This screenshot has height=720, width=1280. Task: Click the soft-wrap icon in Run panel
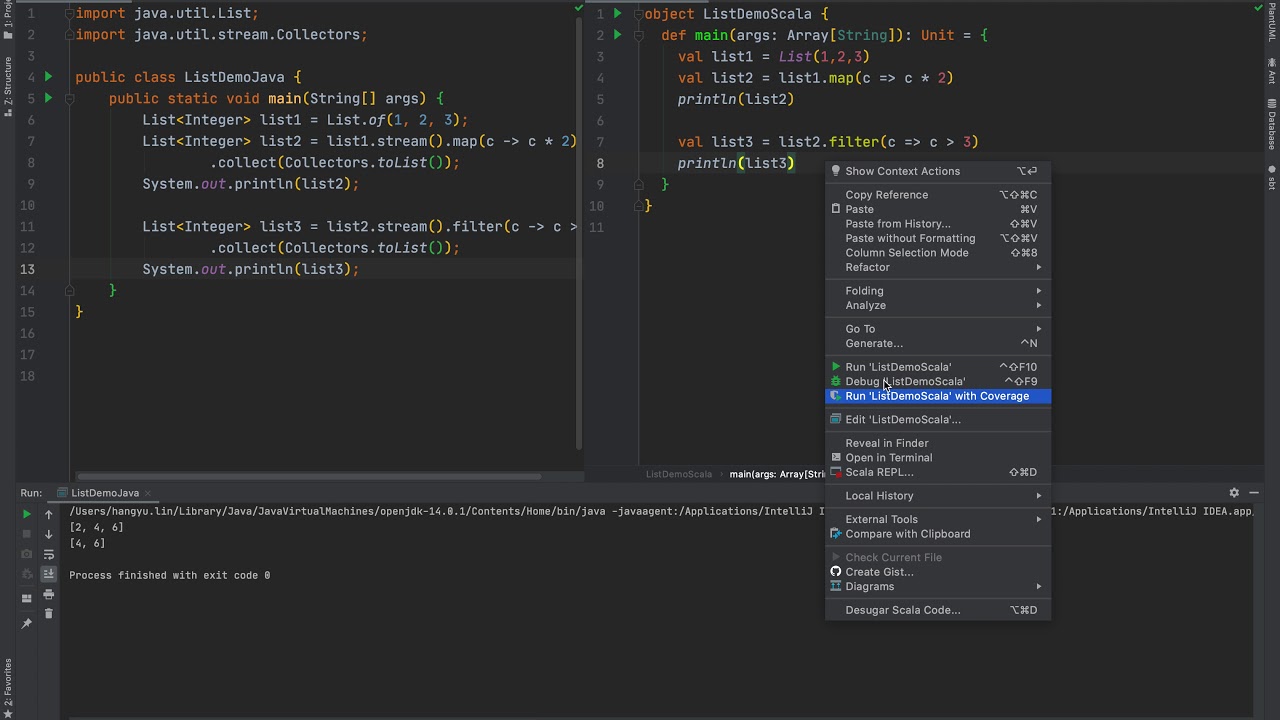pos(48,554)
